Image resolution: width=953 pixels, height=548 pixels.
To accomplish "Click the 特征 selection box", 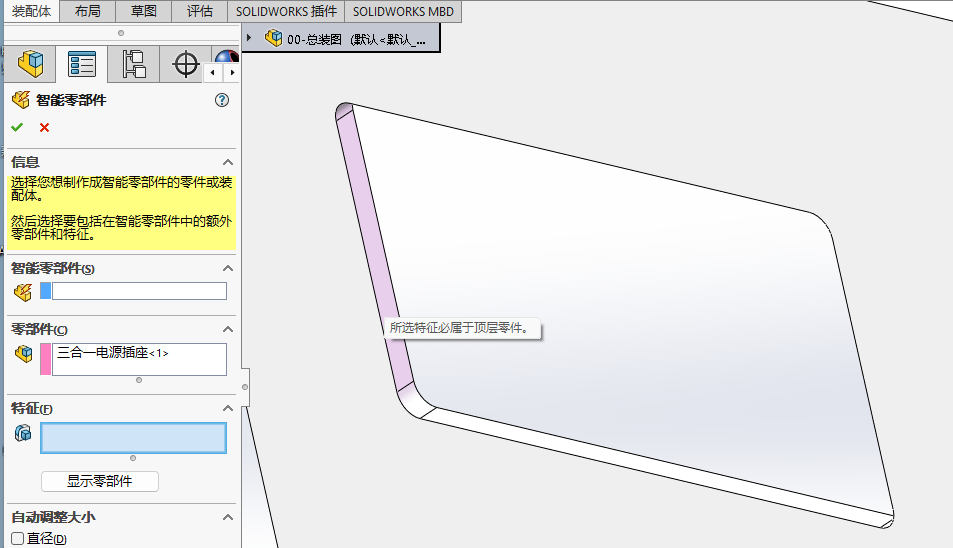I will coord(133,438).
